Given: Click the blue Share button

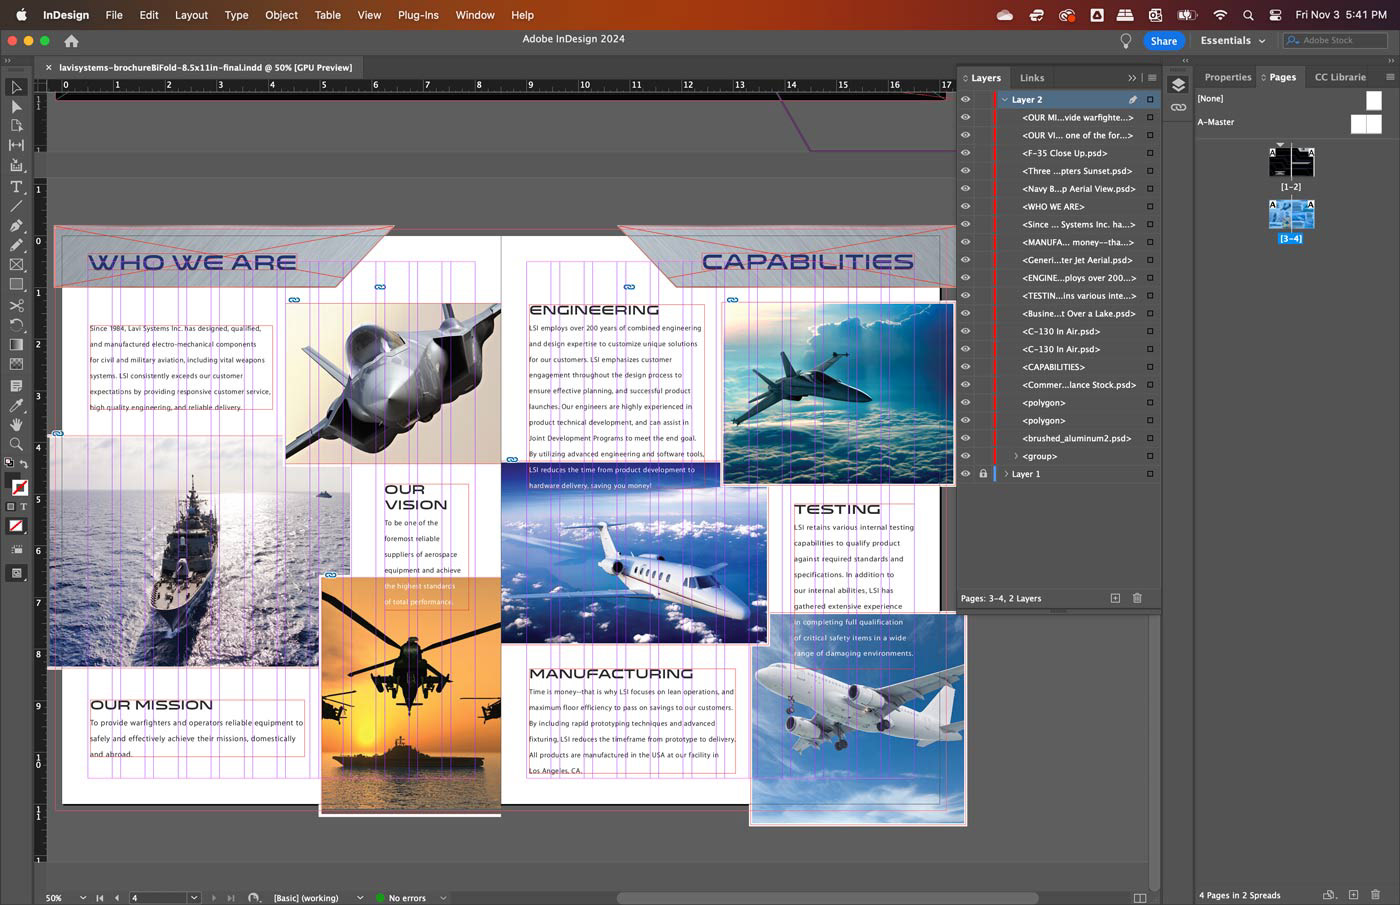Looking at the screenshot, I should (x=1163, y=41).
